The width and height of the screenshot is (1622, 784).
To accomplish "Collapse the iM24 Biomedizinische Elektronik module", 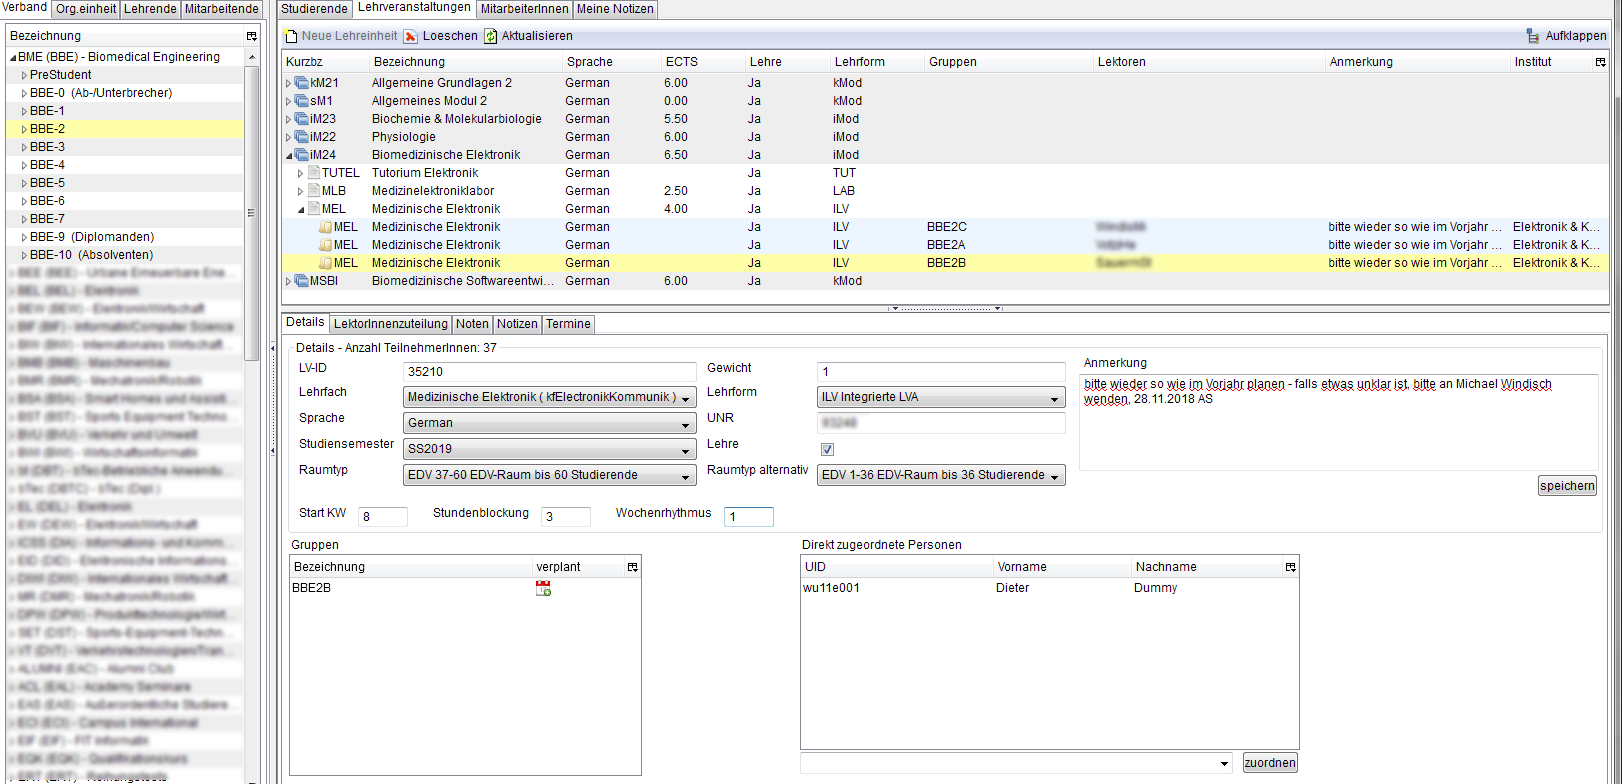I will (289, 155).
